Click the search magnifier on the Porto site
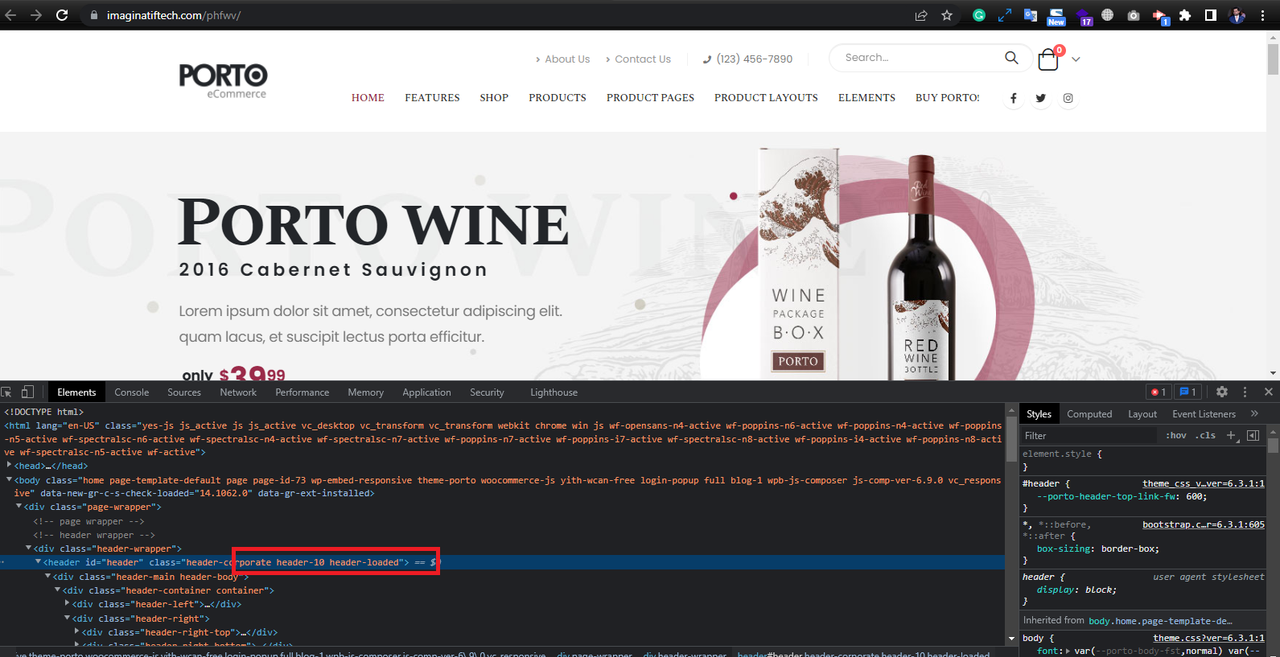The image size is (1280, 657). coord(1011,58)
